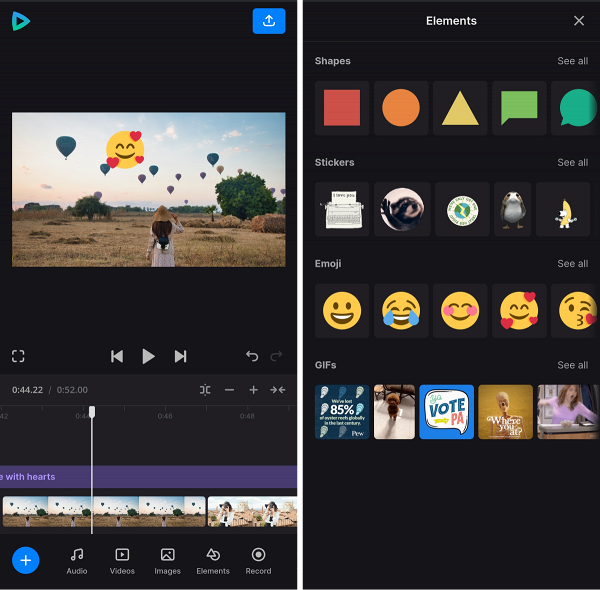Add the green rectangular speech bubble shape
The image size is (600, 590).
(x=519, y=108)
